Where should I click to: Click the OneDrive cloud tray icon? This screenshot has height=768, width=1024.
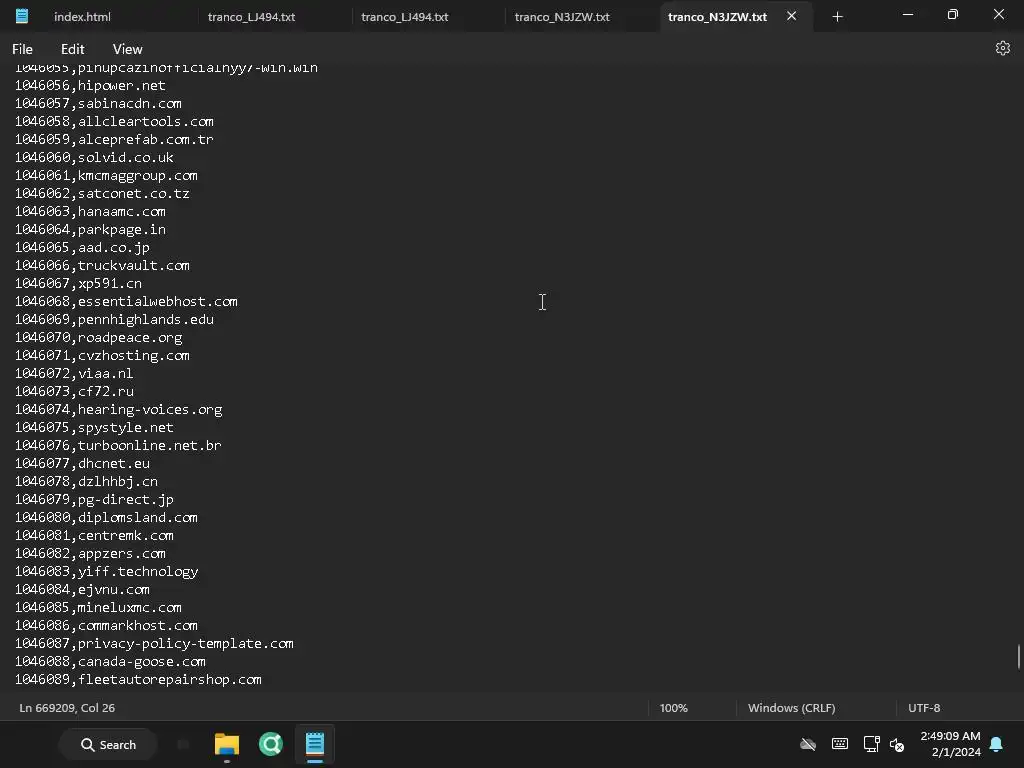(808, 744)
